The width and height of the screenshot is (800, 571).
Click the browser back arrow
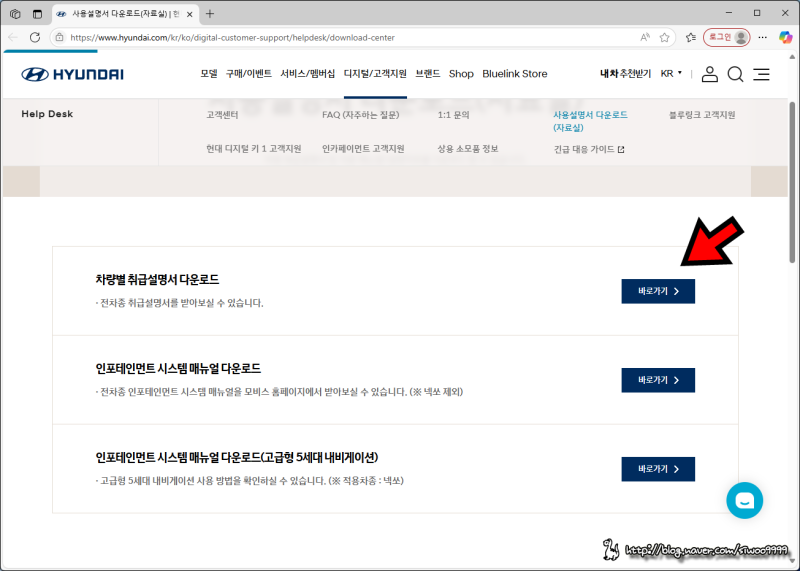point(13,37)
